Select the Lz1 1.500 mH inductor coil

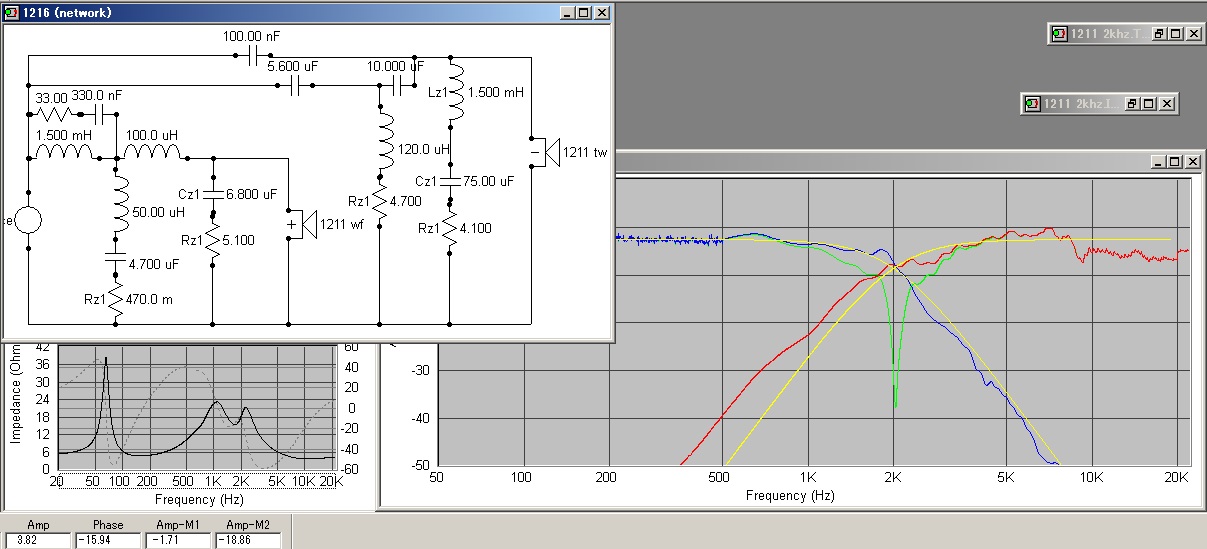tap(456, 93)
